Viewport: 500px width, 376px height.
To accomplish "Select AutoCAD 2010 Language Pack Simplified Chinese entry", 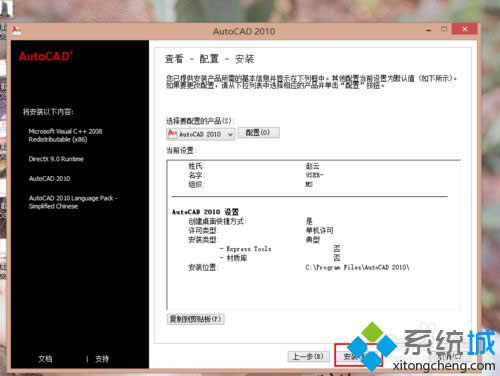I will (73, 202).
